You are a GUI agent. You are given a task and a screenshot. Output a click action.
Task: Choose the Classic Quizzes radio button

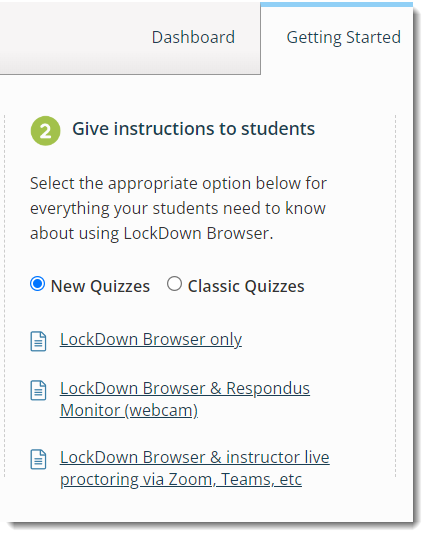(174, 284)
